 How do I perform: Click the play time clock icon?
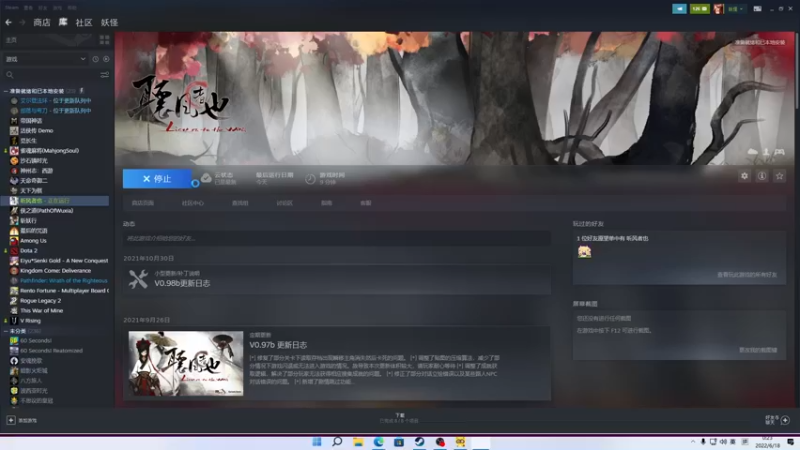click(x=310, y=179)
